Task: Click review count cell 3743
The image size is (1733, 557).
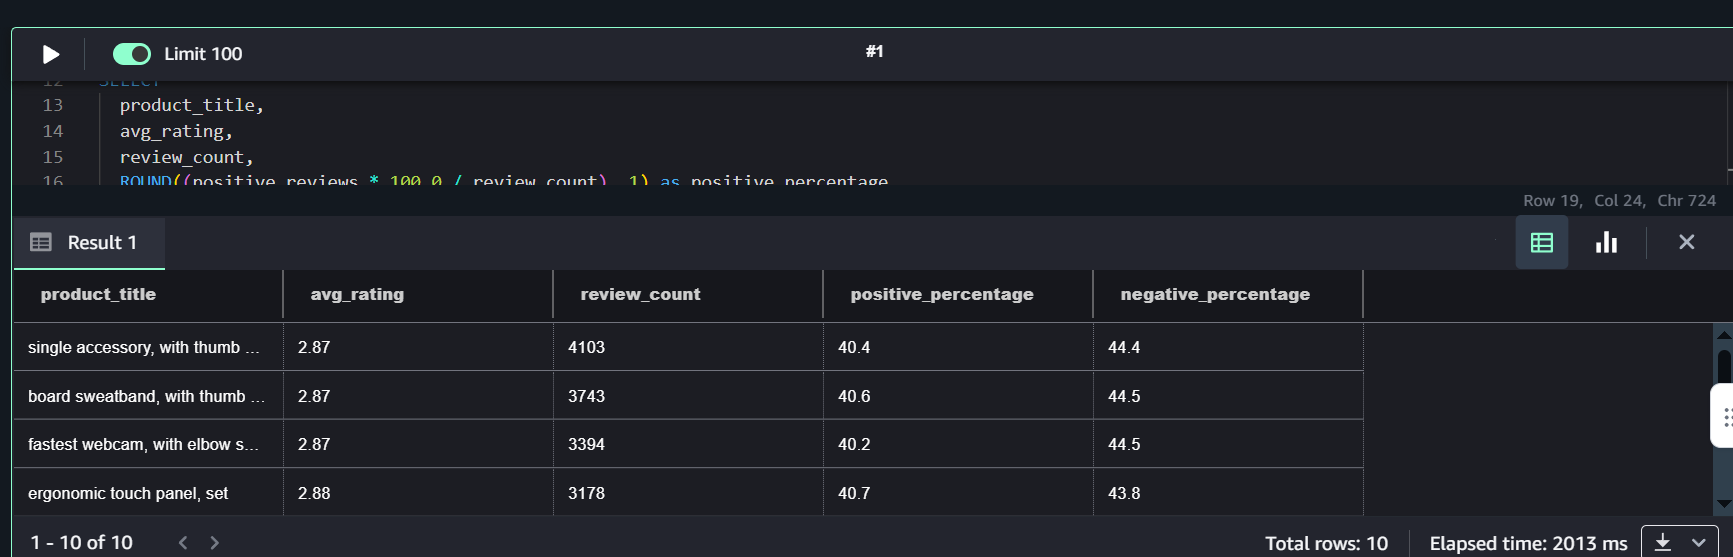Action: click(x=688, y=396)
